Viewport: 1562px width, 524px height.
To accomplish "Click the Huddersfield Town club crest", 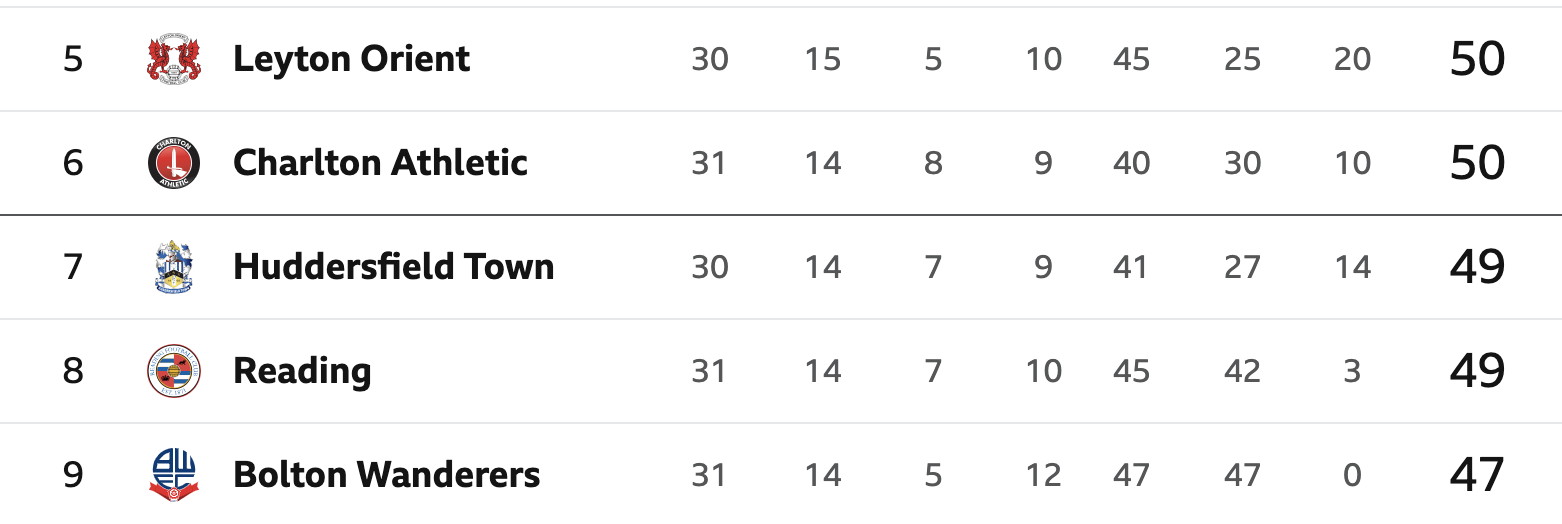I will [x=174, y=267].
